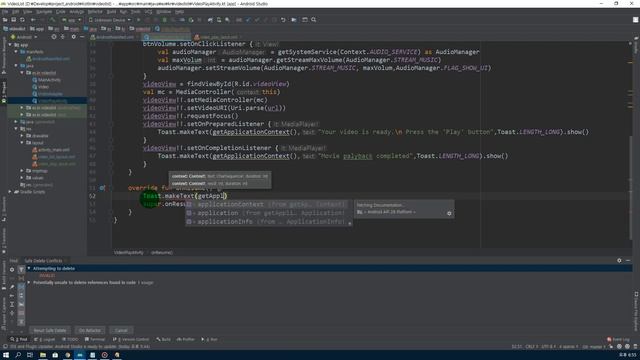Image resolution: width=640 pixels, height=360 pixels.
Task: Collapse the java folder in tree
Action: [x=16, y=66]
